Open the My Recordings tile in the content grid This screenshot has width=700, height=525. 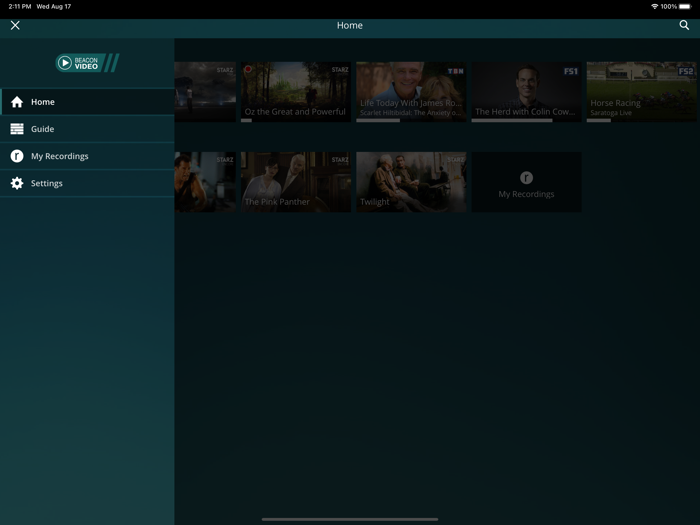coord(526,182)
